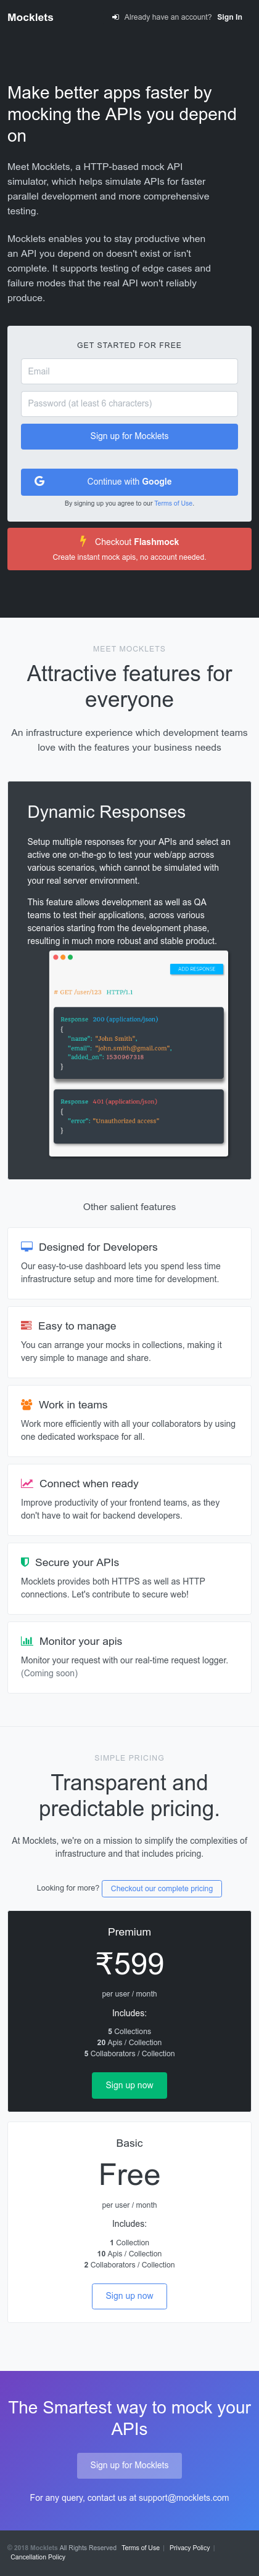This screenshot has width=259, height=2576.
Task: Click the Easy to manage list icon
Action: [26, 1325]
